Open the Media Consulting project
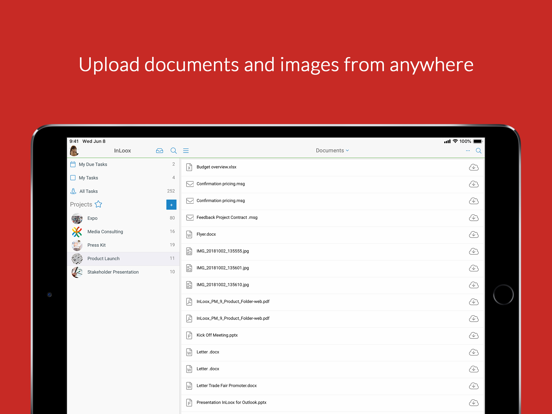 [x=123, y=232]
